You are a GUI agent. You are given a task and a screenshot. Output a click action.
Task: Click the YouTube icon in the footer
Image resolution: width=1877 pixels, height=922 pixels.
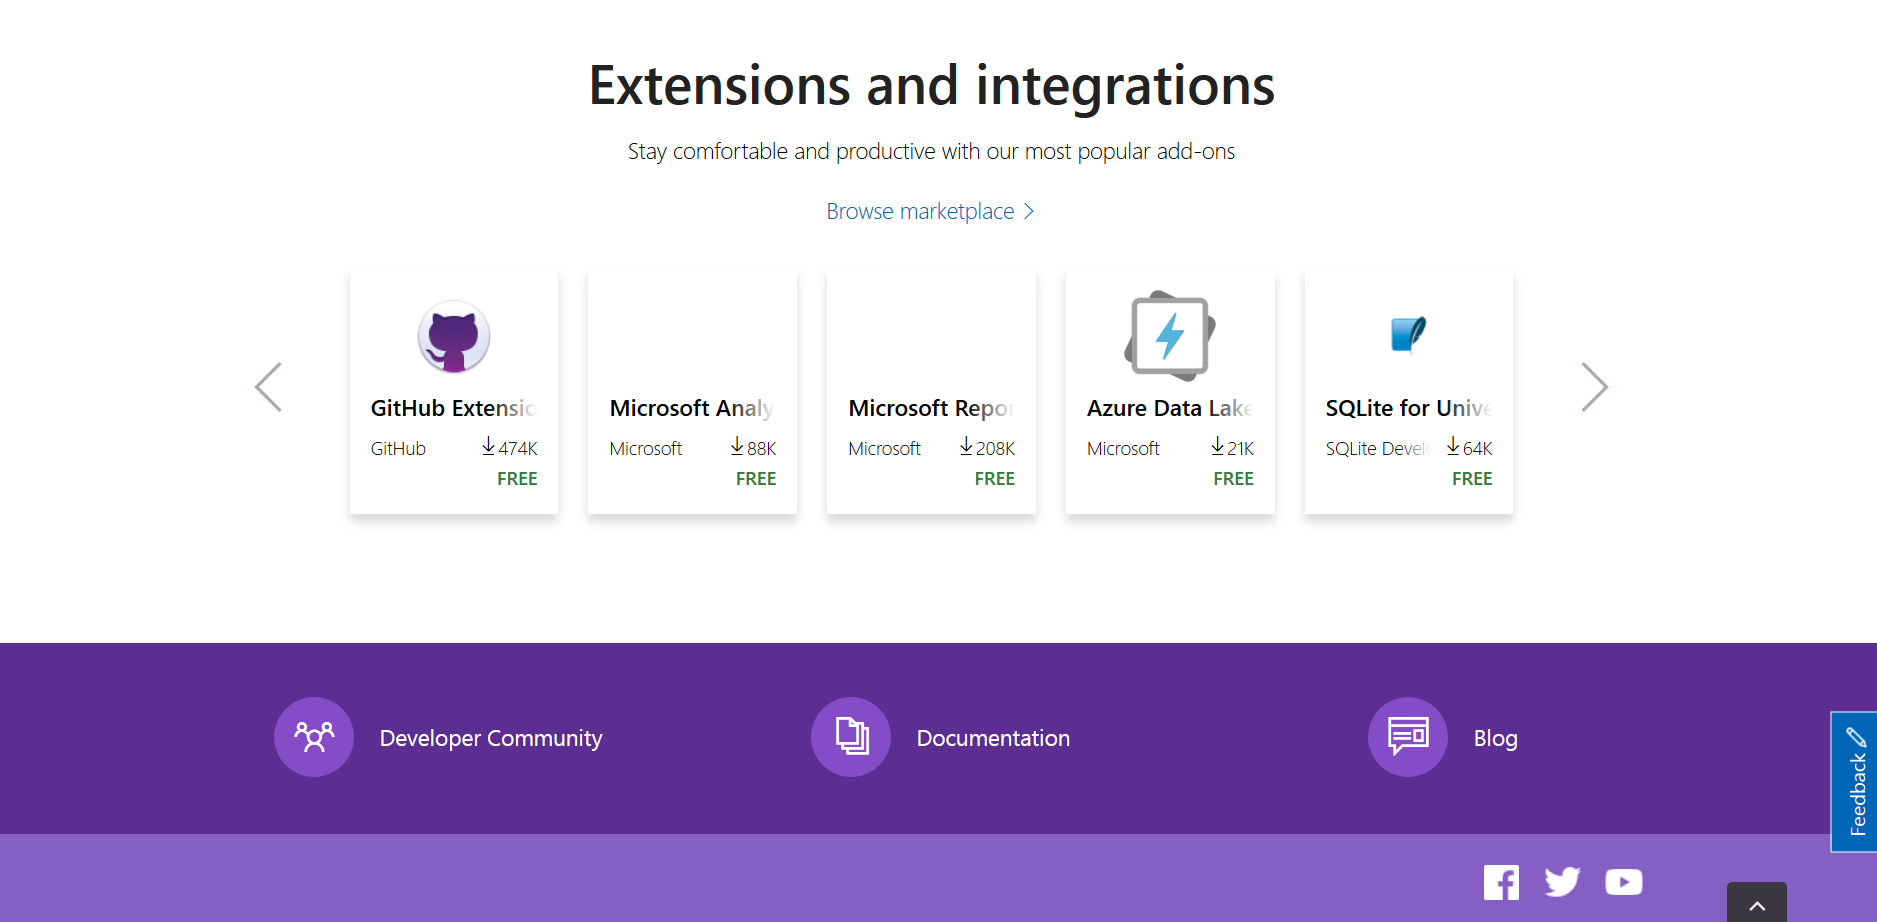point(1623,882)
